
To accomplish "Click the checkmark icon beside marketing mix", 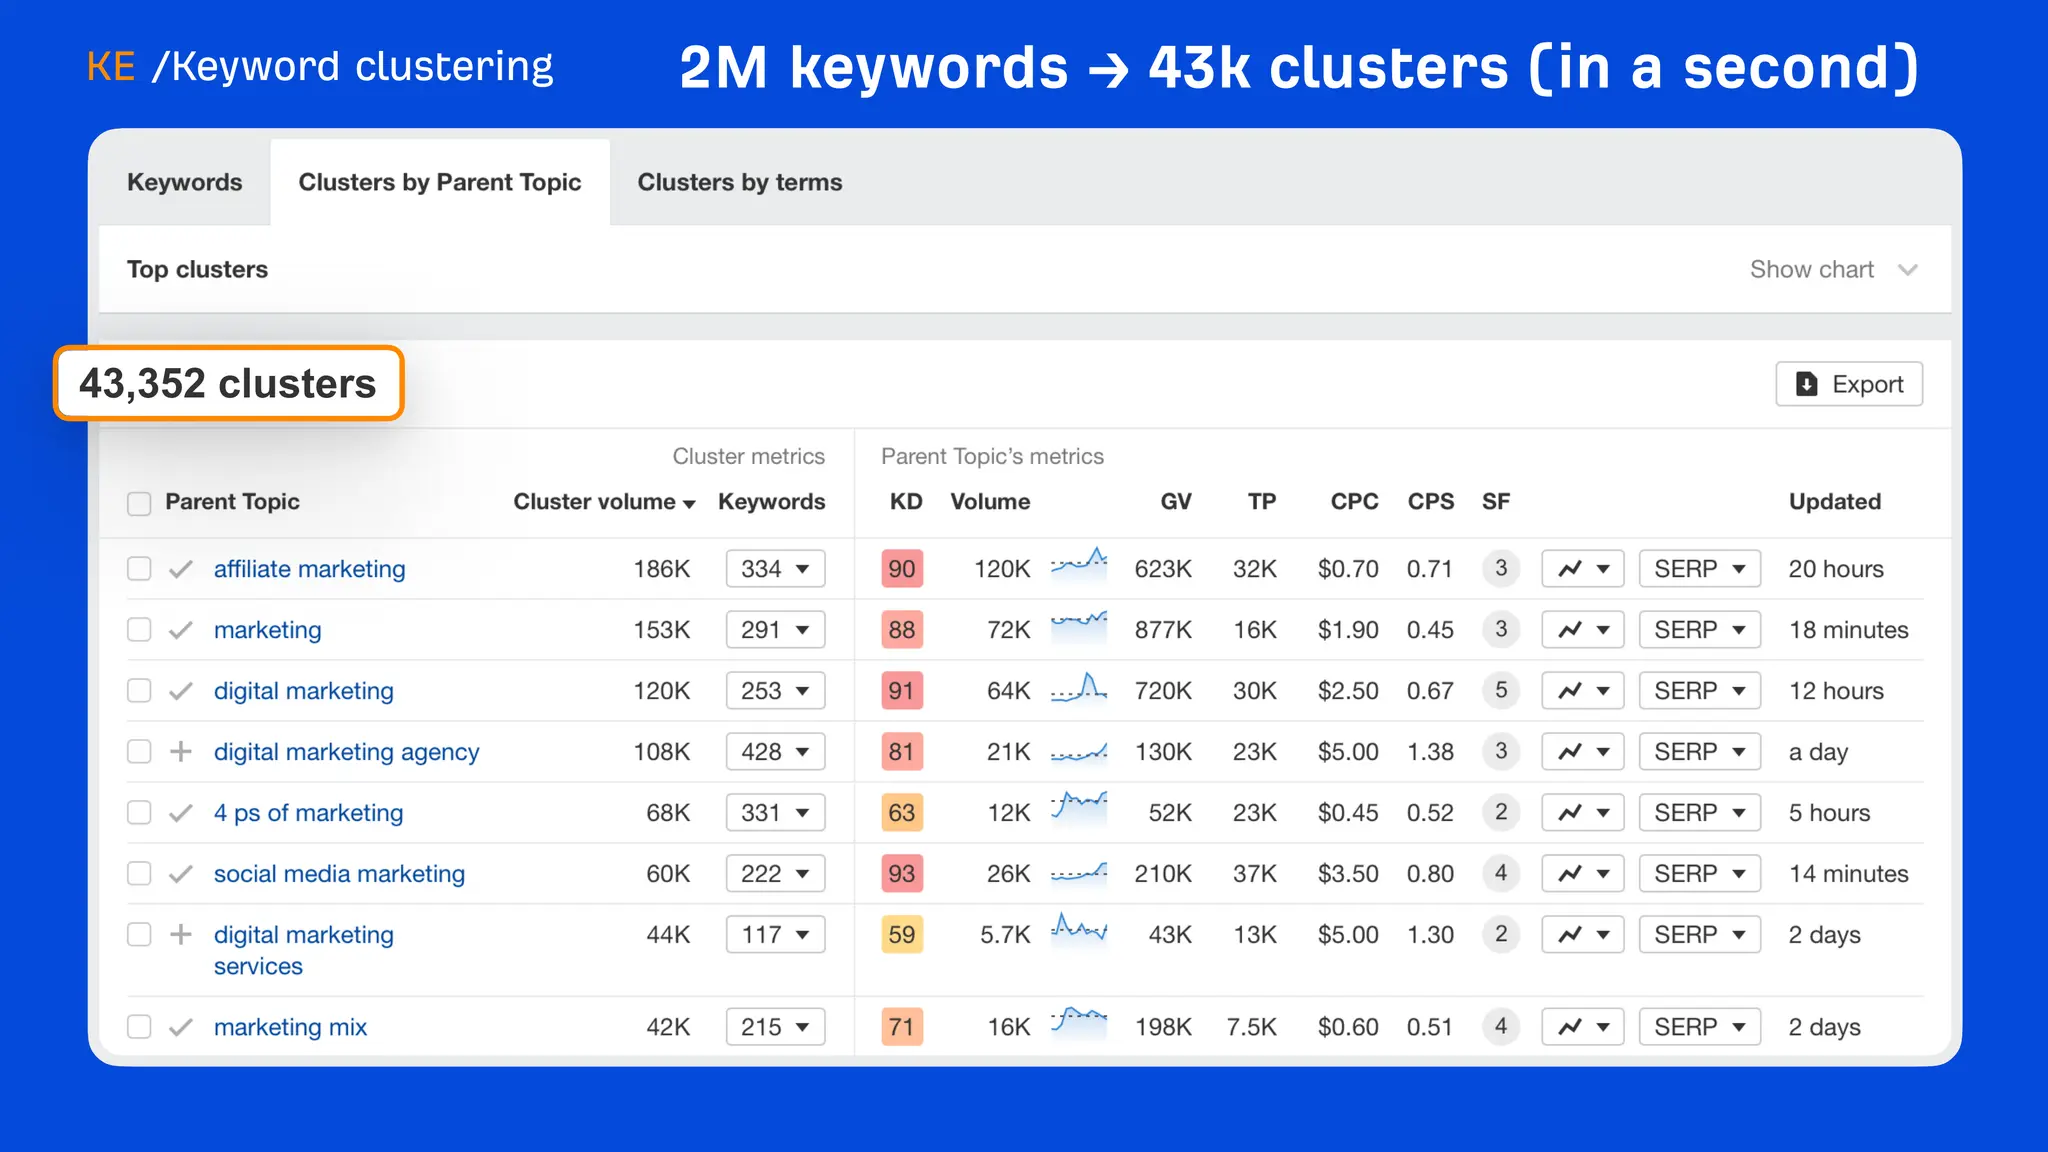I will pos(181,1028).
